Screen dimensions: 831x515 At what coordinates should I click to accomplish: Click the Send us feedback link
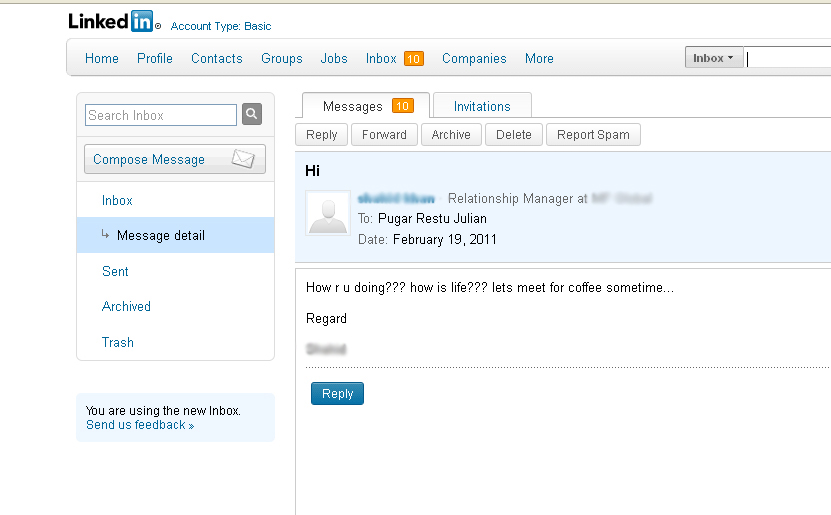coord(136,425)
